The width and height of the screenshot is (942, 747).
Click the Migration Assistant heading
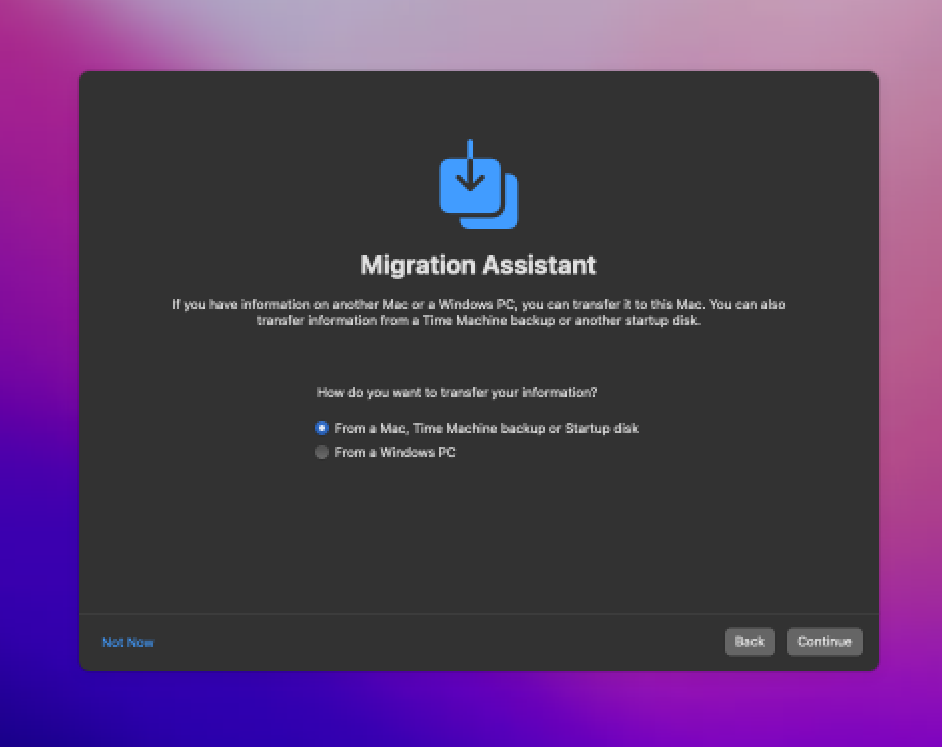point(478,265)
